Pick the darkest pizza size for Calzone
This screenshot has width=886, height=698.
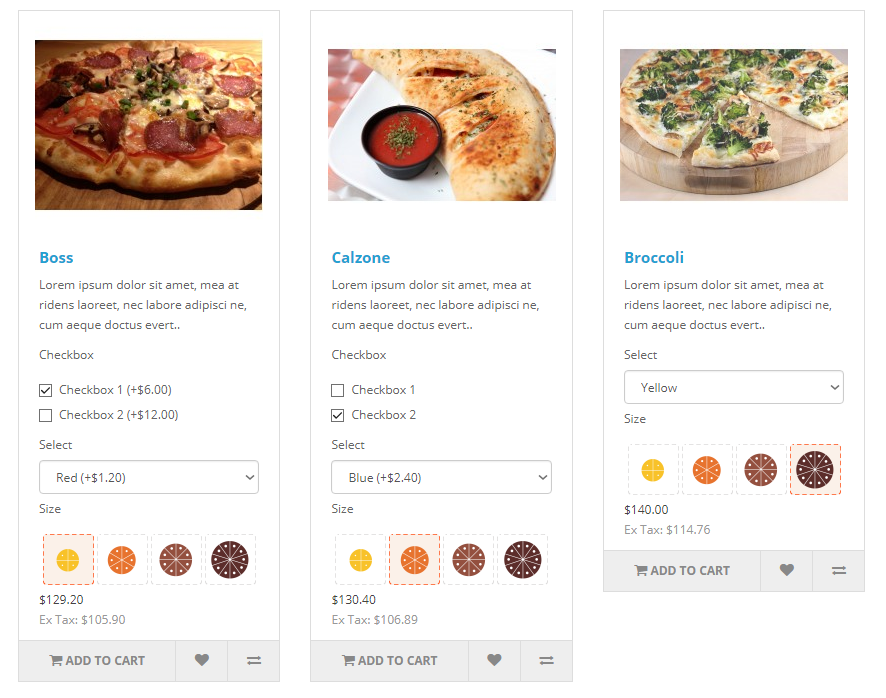(x=523, y=559)
